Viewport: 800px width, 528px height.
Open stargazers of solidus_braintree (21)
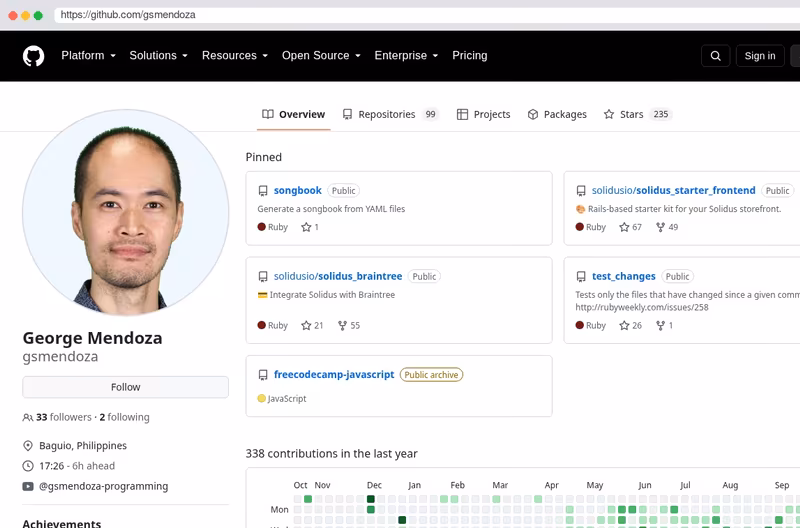coord(312,325)
